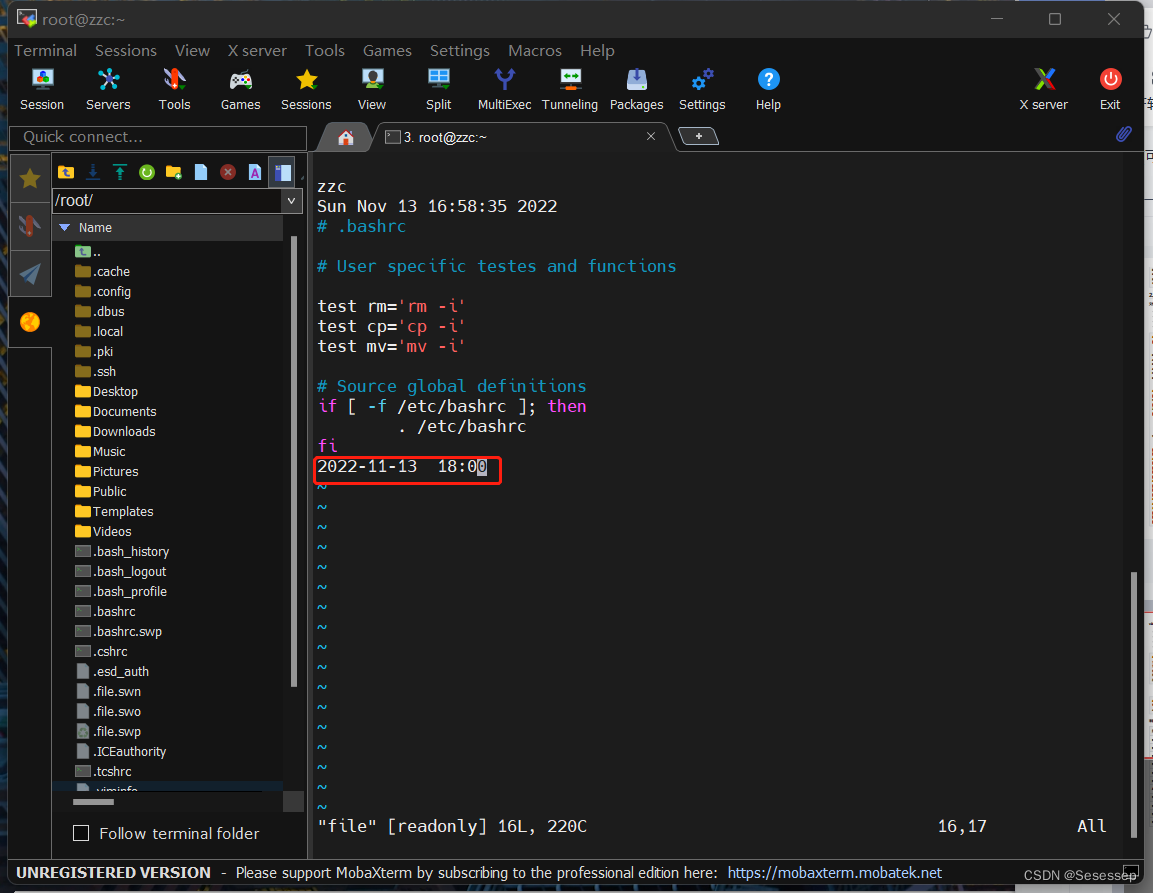
Task: Click the Help question mark icon
Action: (x=768, y=88)
